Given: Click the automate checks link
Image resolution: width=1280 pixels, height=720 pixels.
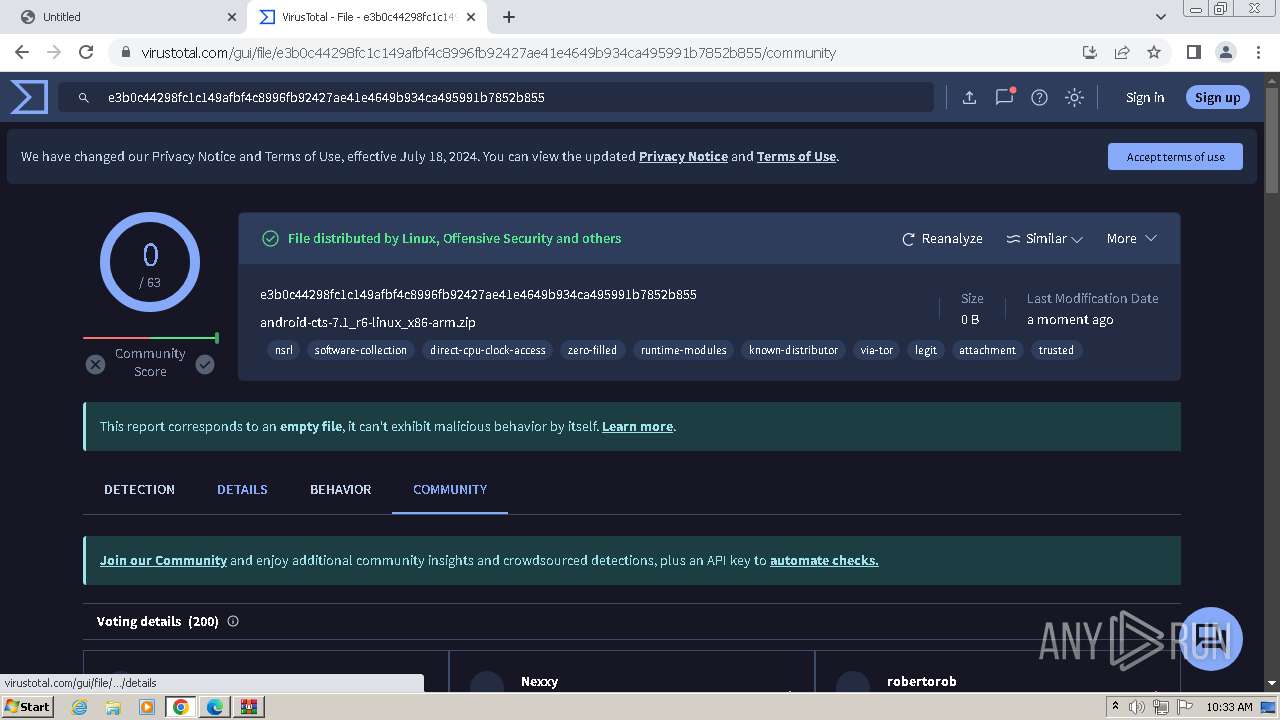Looking at the screenshot, I should 824,560.
